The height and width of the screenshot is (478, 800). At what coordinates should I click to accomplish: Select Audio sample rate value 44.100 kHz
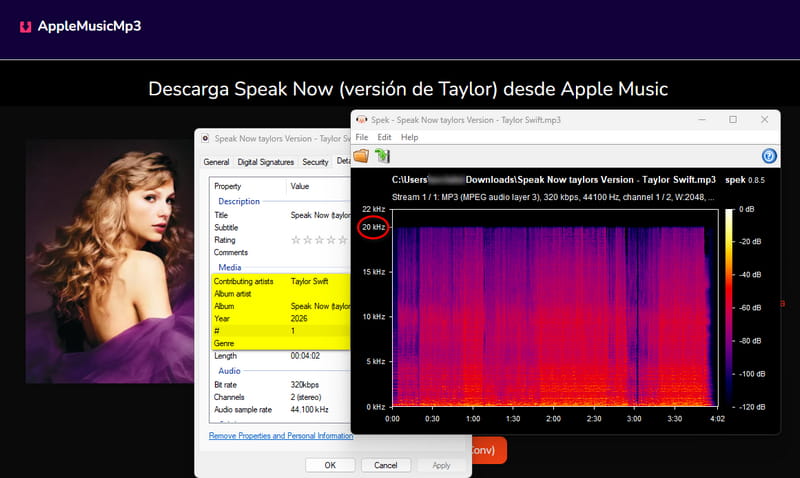pyautogui.click(x=309, y=410)
